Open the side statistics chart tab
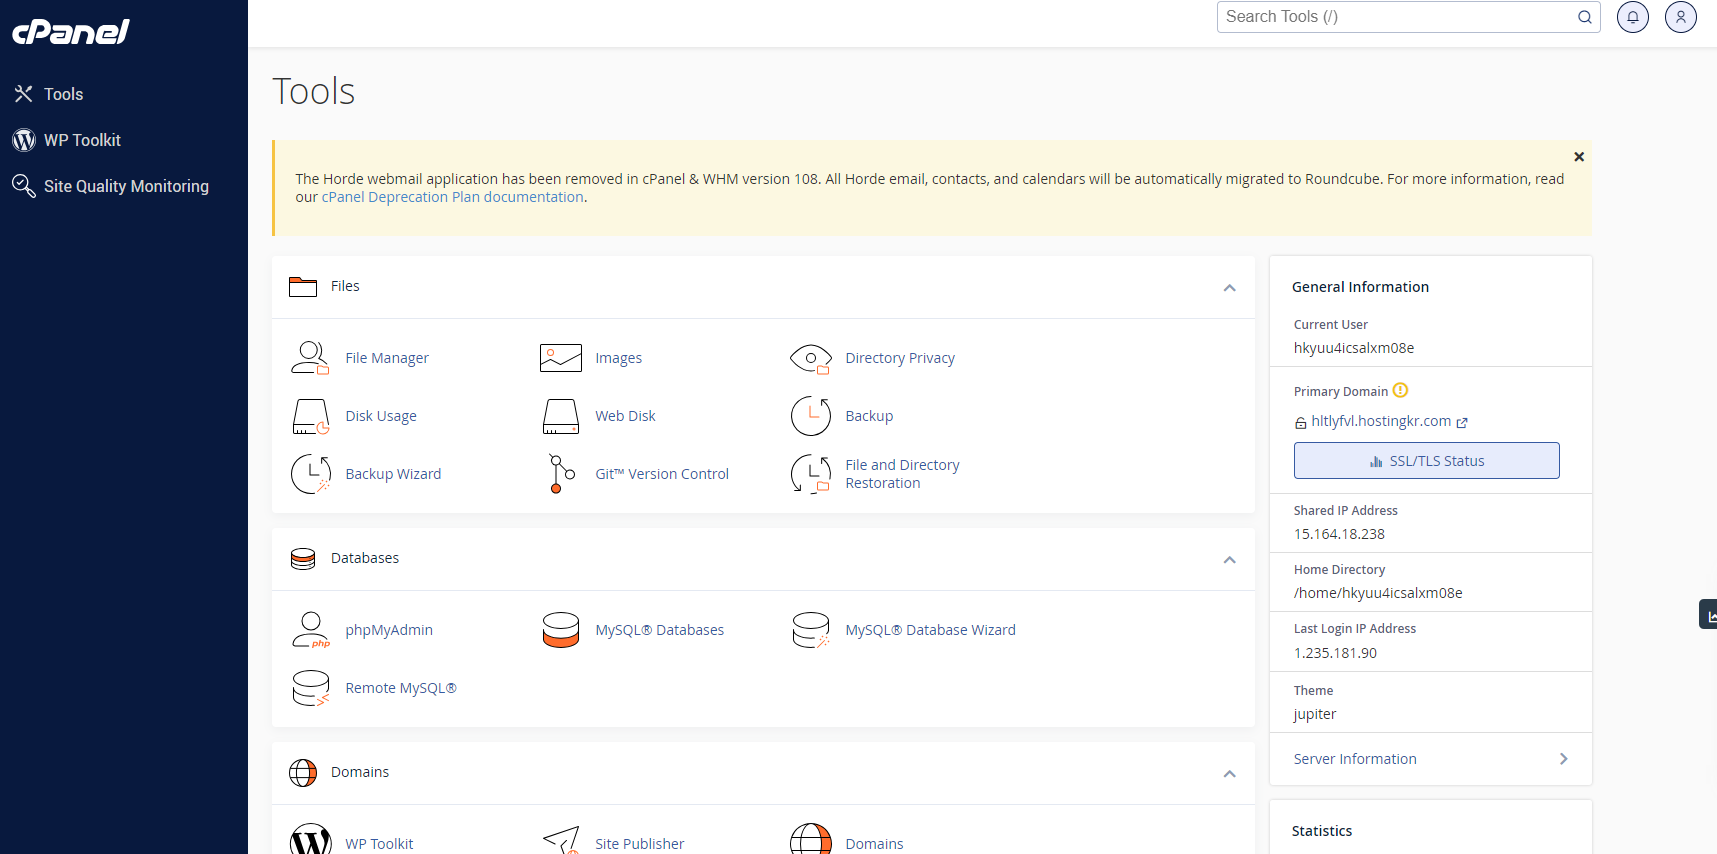The width and height of the screenshot is (1717, 854). pyautogui.click(x=1708, y=614)
